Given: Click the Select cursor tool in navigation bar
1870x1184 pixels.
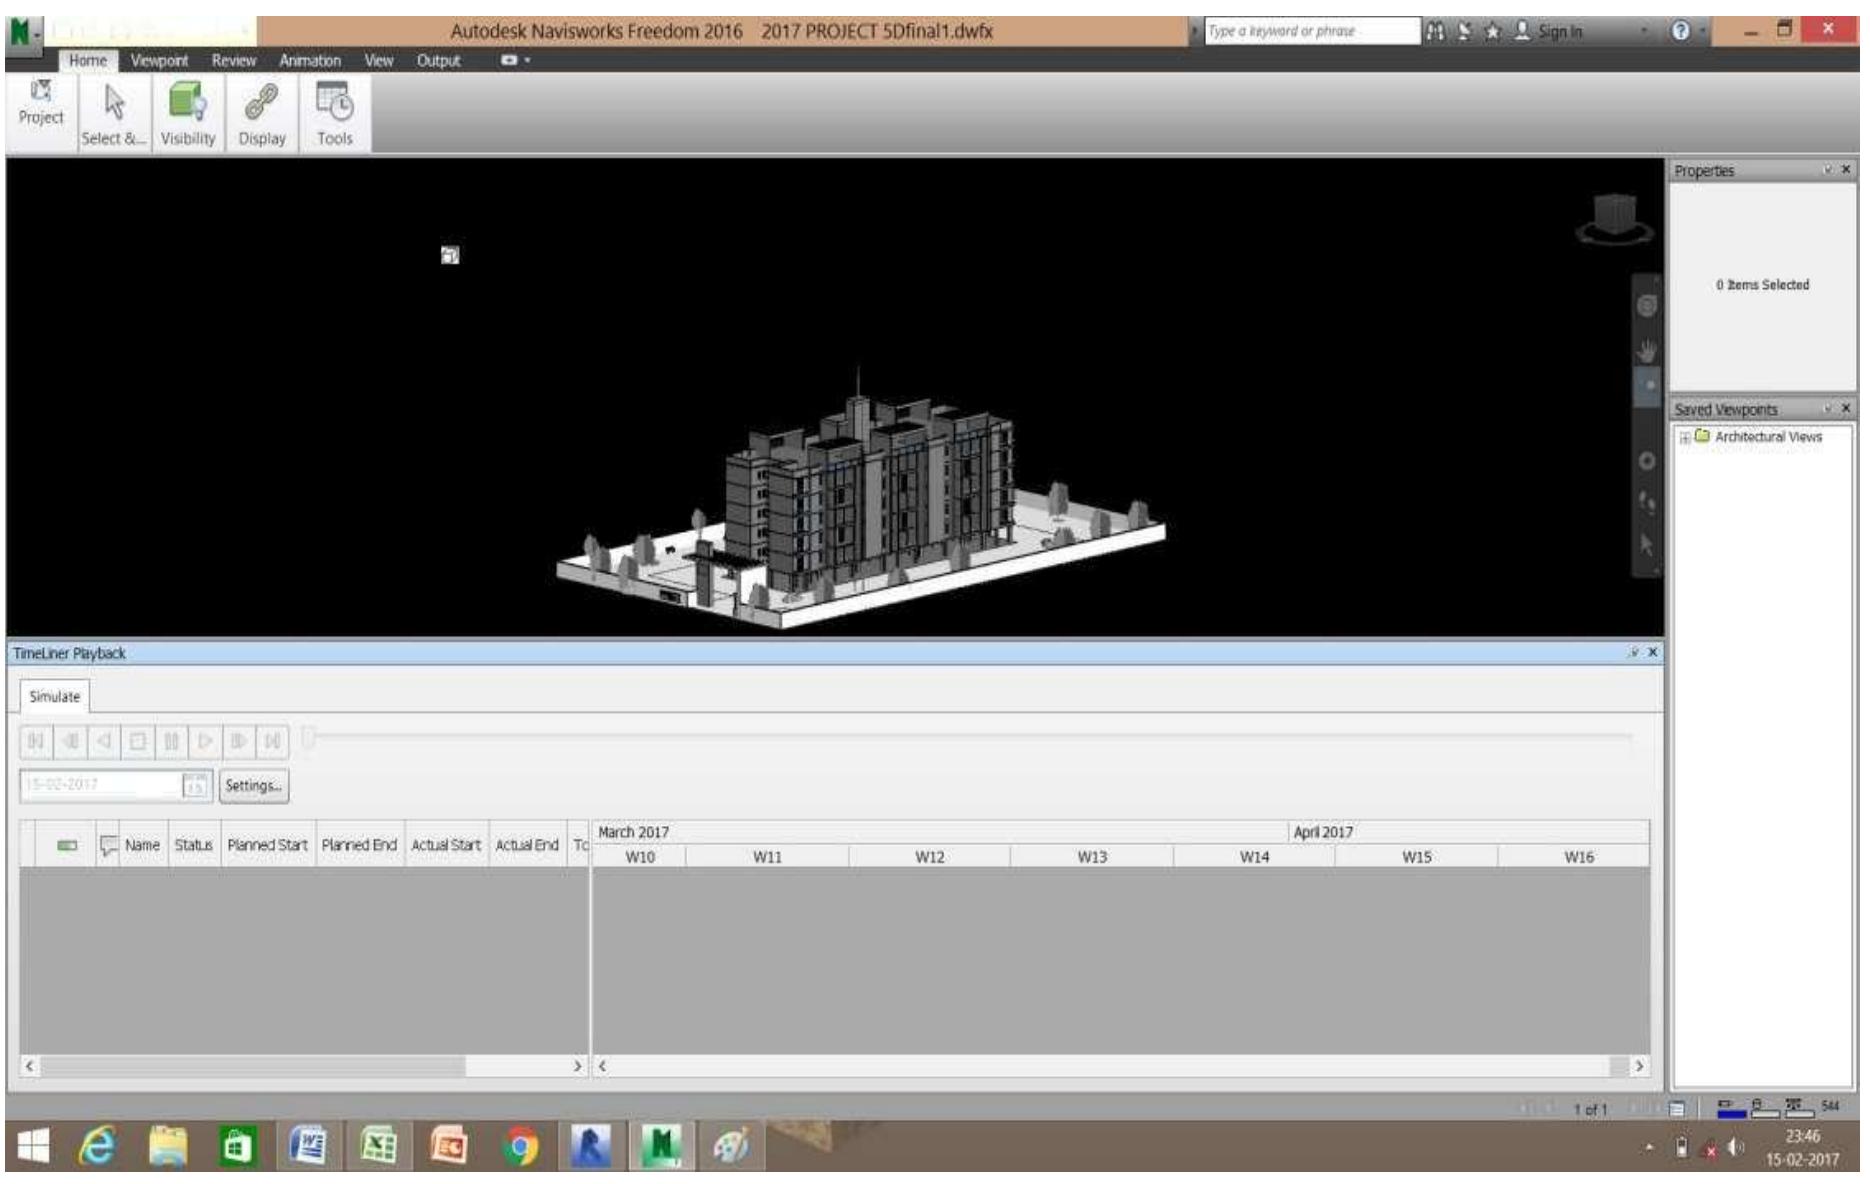Looking at the screenshot, I should (1647, 545).
